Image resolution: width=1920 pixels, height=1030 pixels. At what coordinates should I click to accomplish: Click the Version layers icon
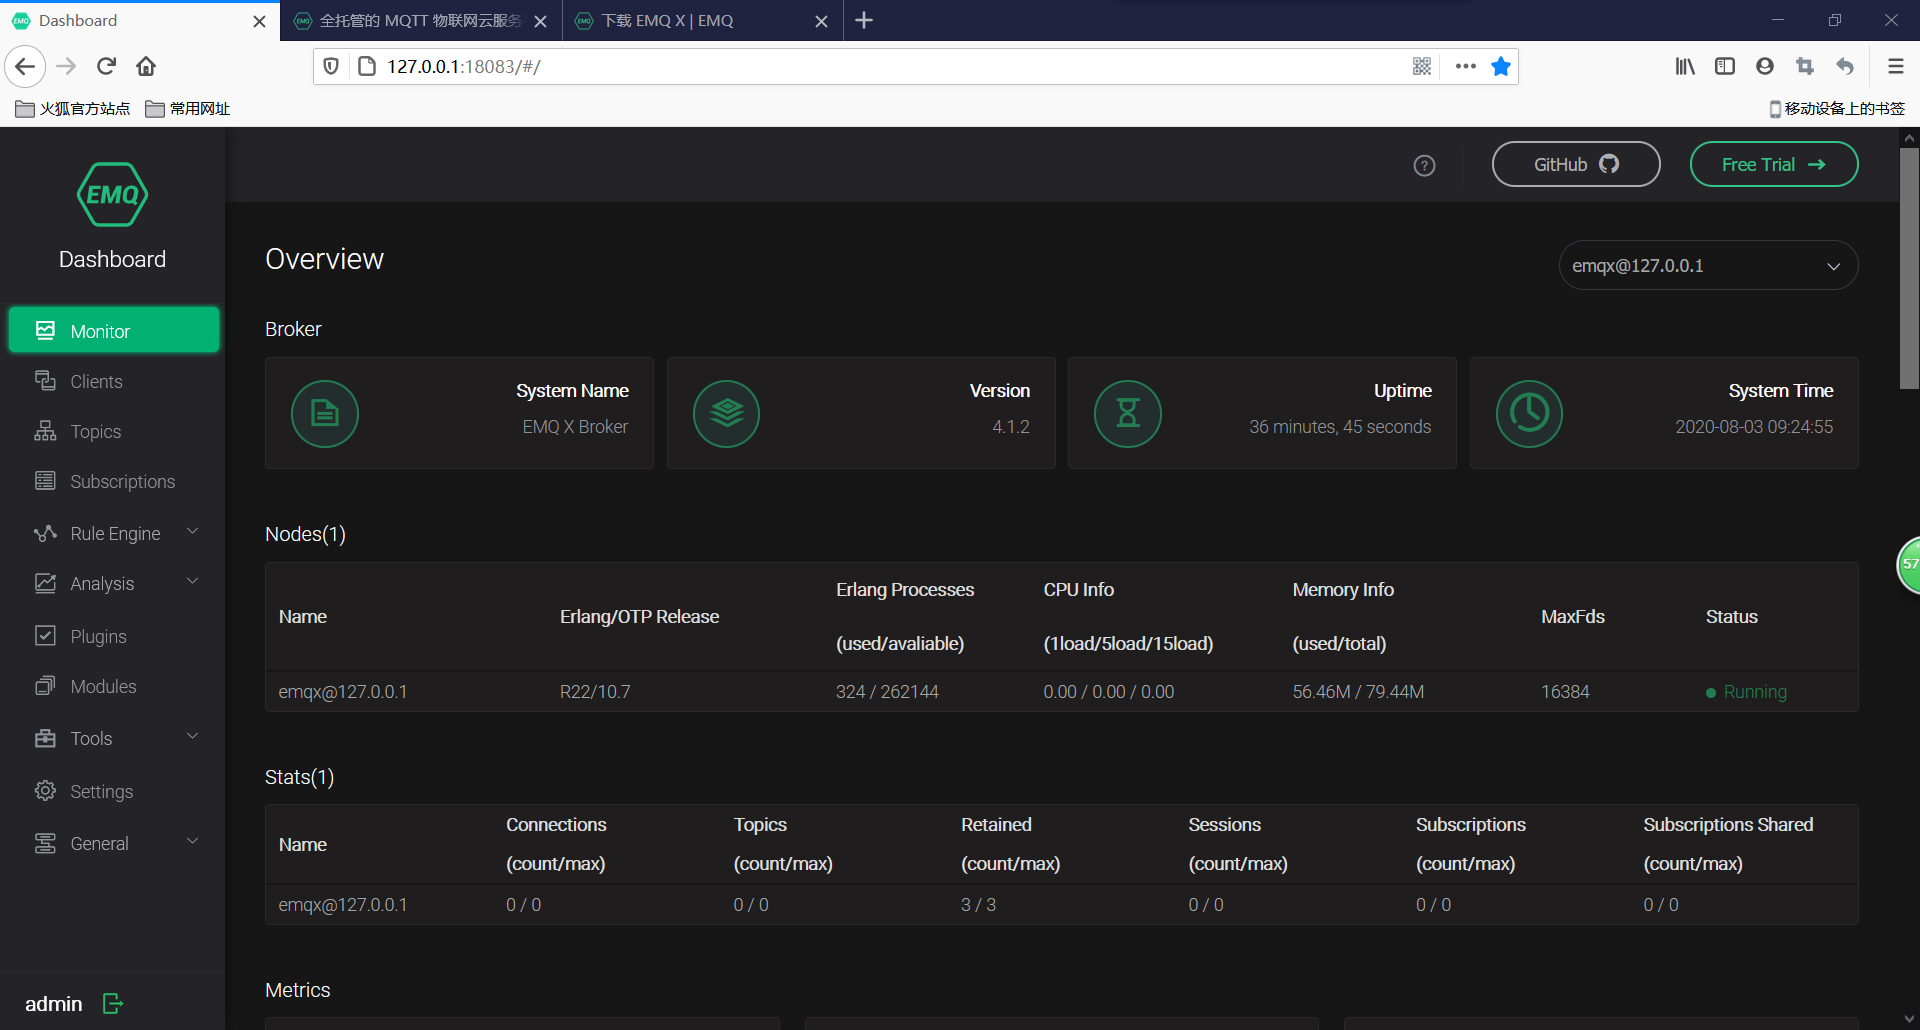point(727,413)
